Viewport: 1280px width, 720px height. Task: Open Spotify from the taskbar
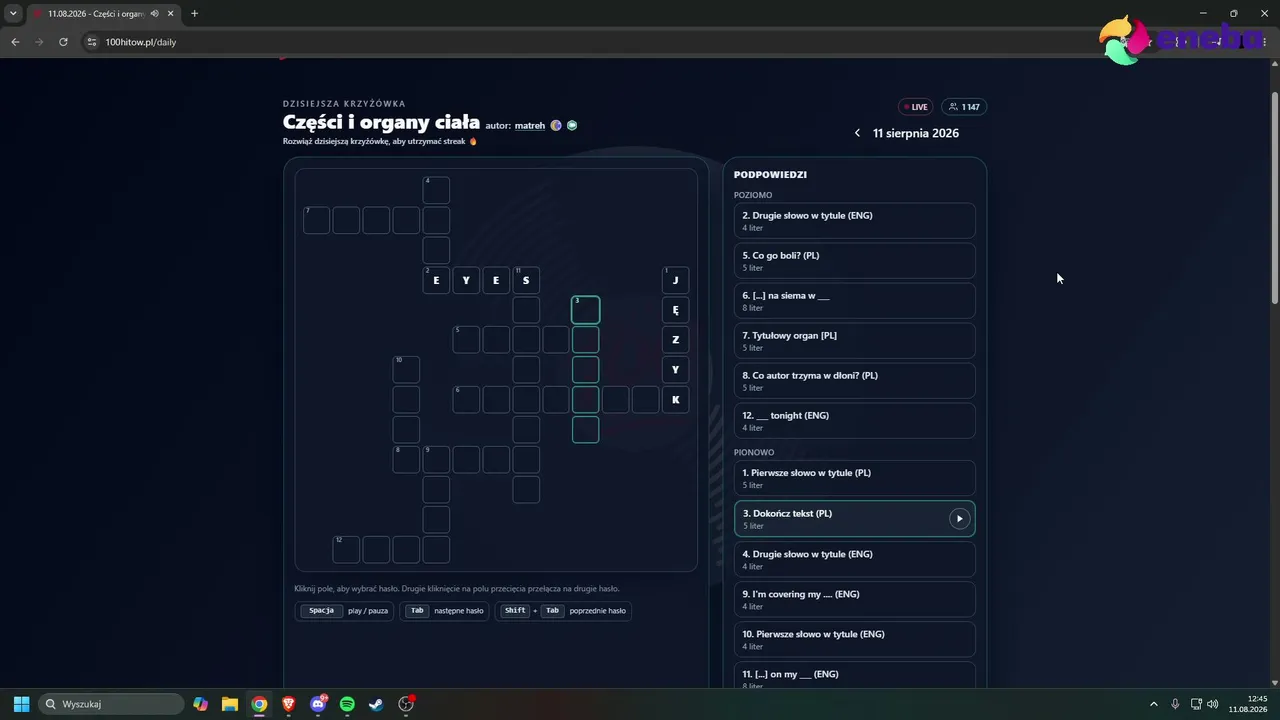click(347, 704)
